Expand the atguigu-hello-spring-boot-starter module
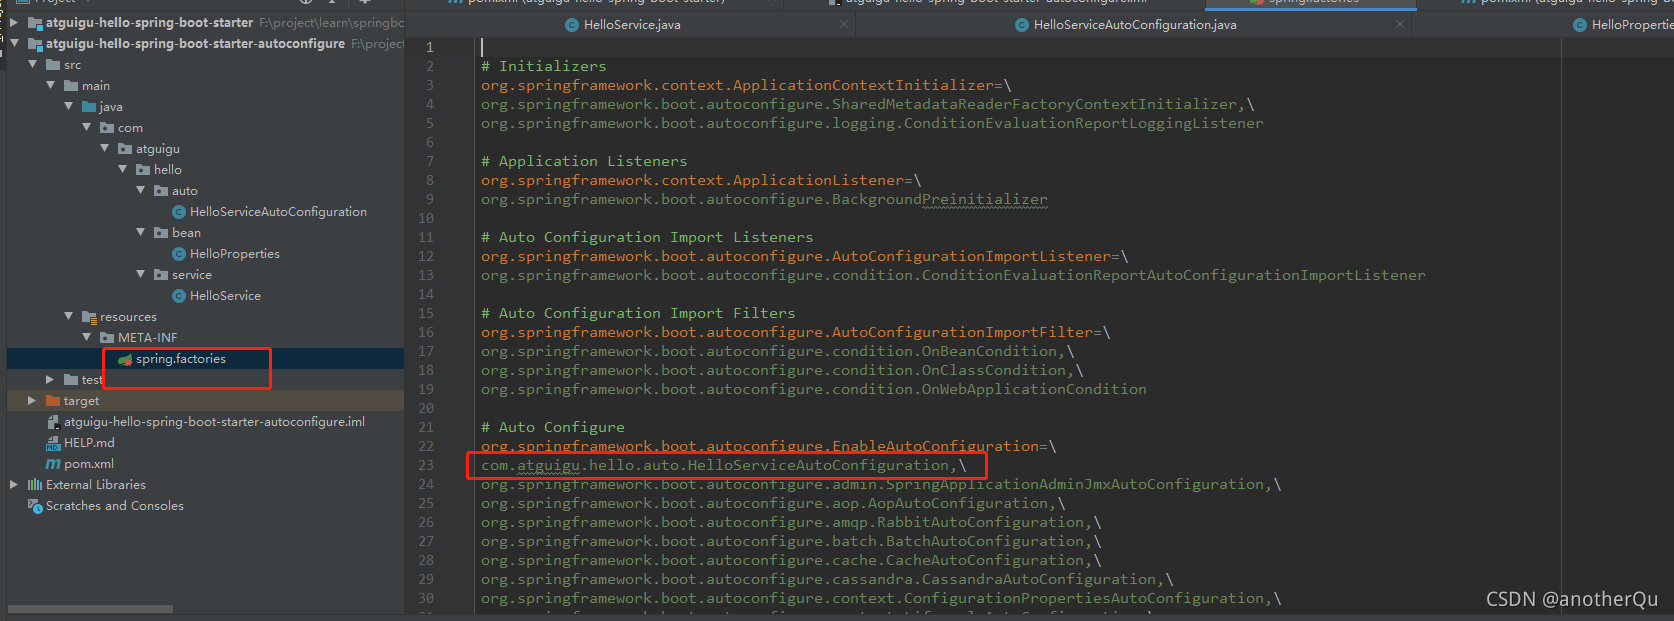Screen dimensions: 1674x621 pos(14,22)
